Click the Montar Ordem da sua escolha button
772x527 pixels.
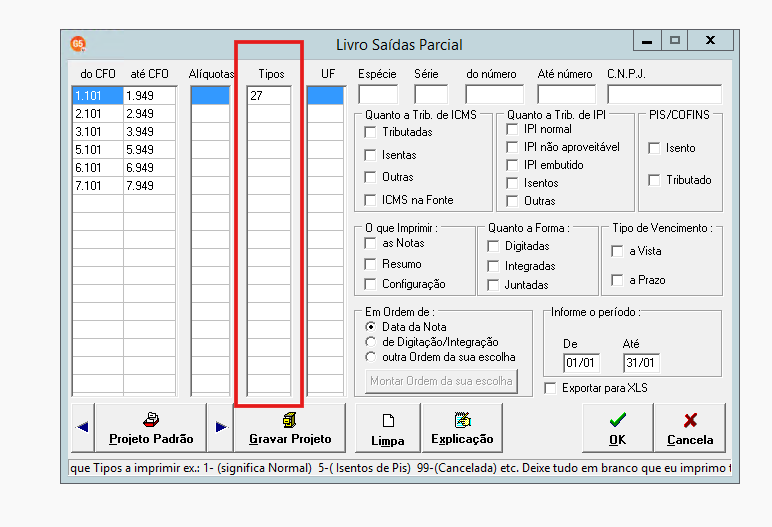441,381
